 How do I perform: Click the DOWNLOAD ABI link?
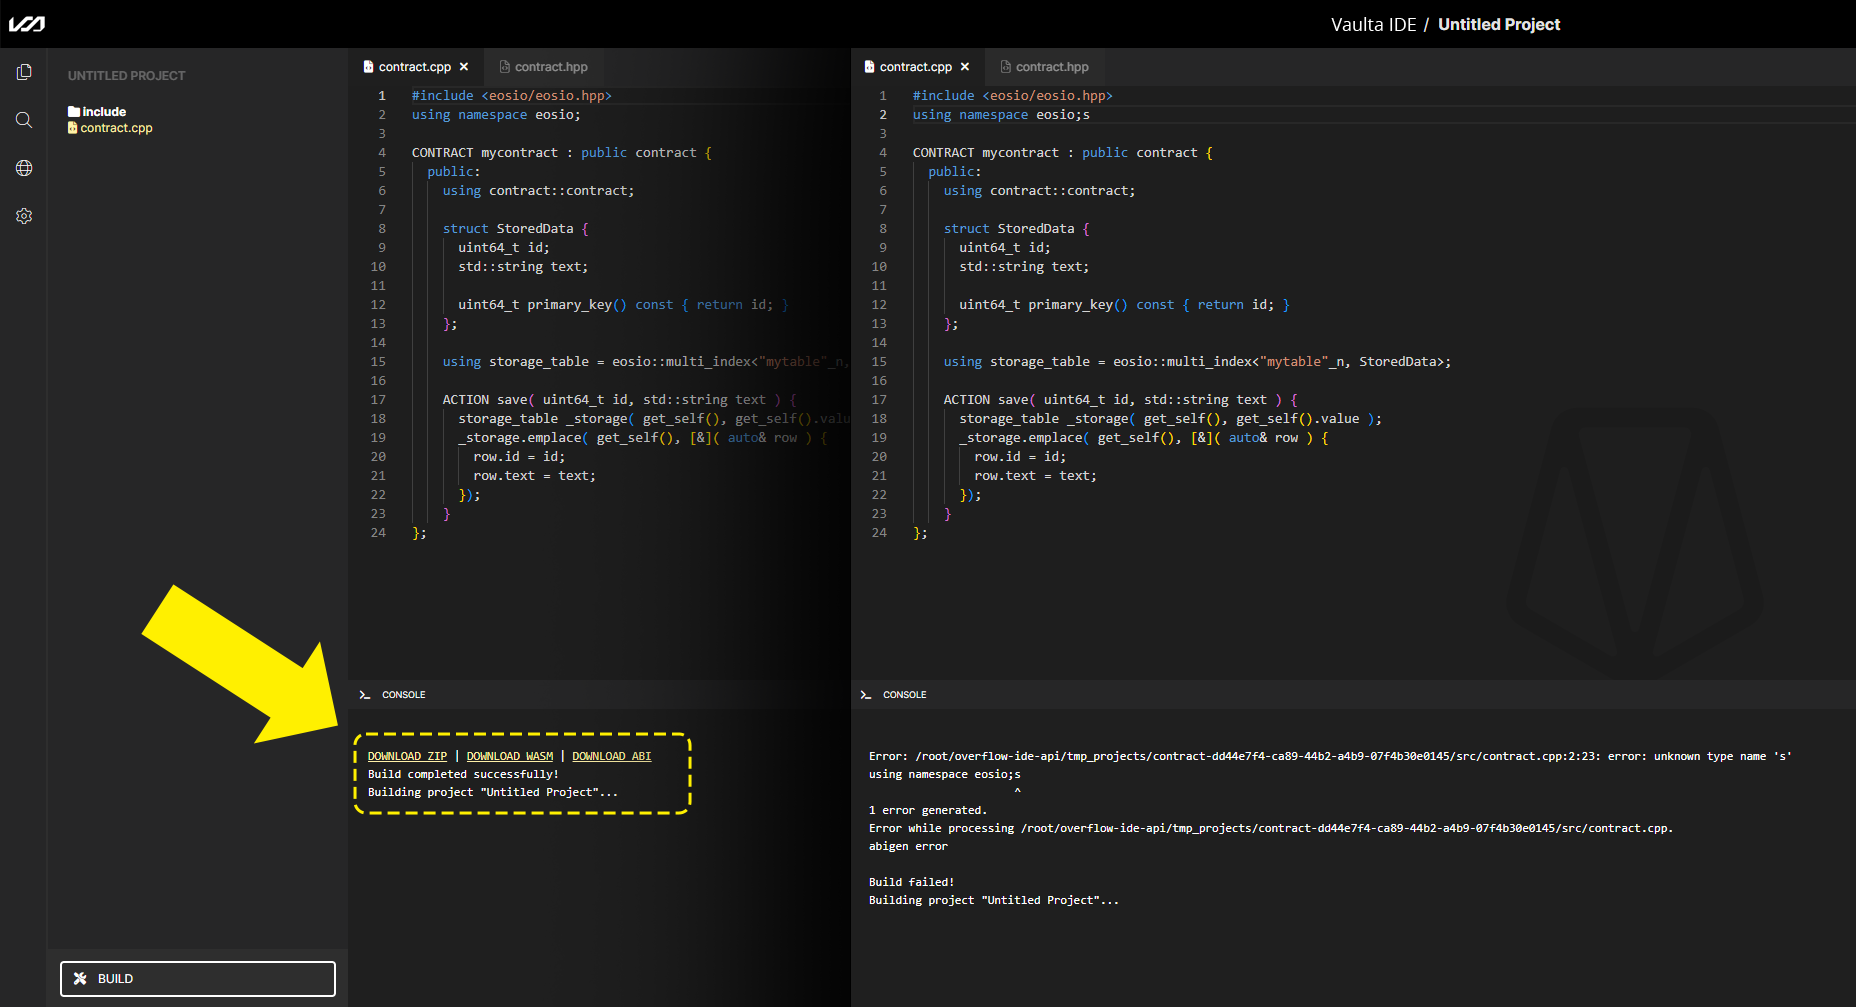(x=611, y=756)
